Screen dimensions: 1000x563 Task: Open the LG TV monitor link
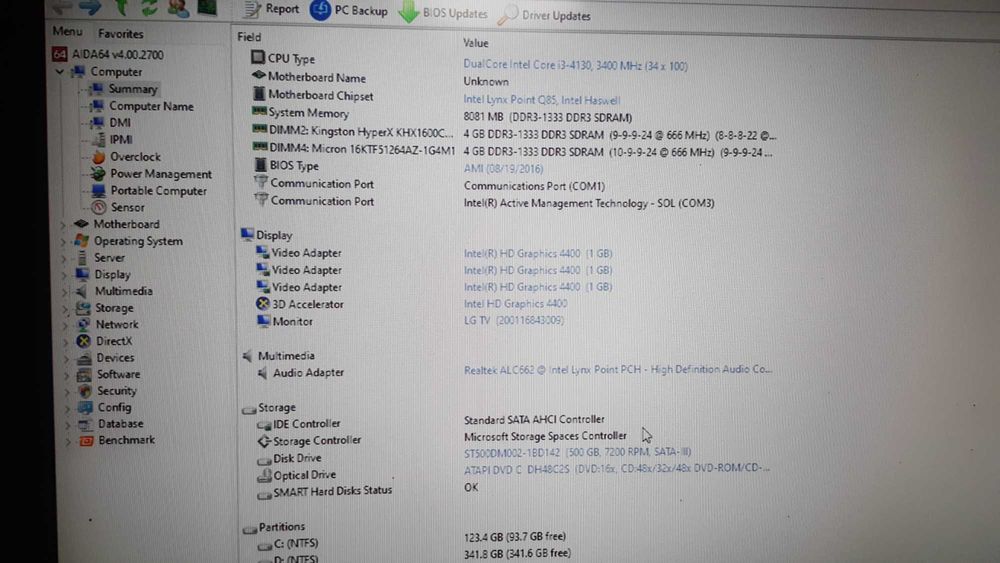pyautogui.click(x=514, y=320)
